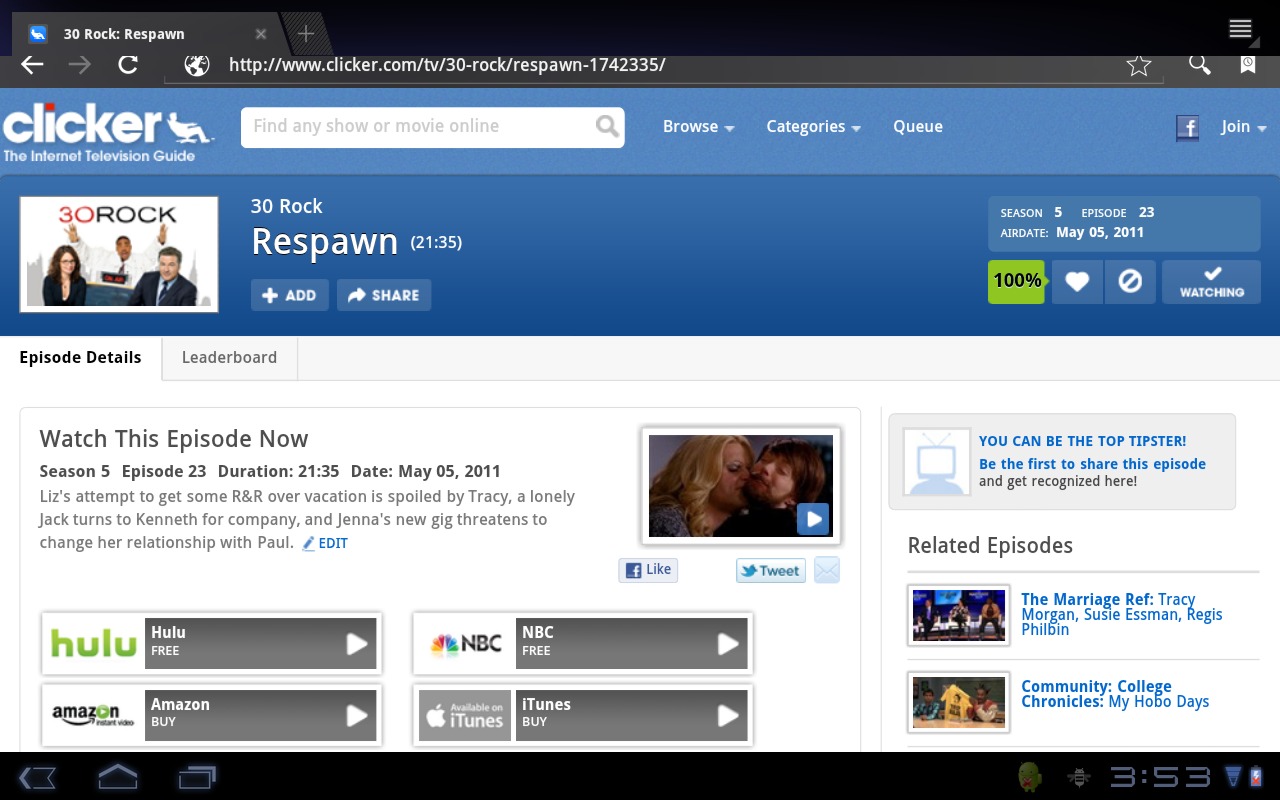
Task: Reload the page with the refresh icon
Action: pyautogui.click(x=128, y=65)
